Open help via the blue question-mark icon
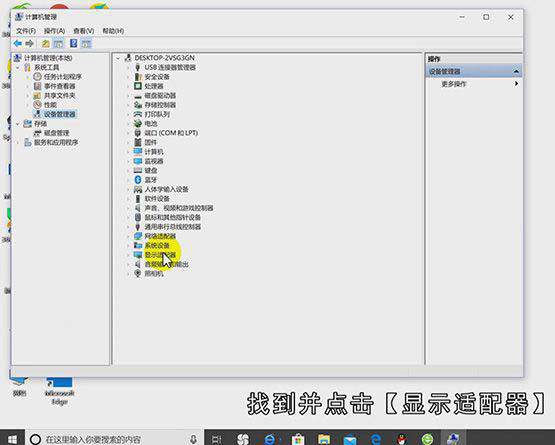 (73, 44)
